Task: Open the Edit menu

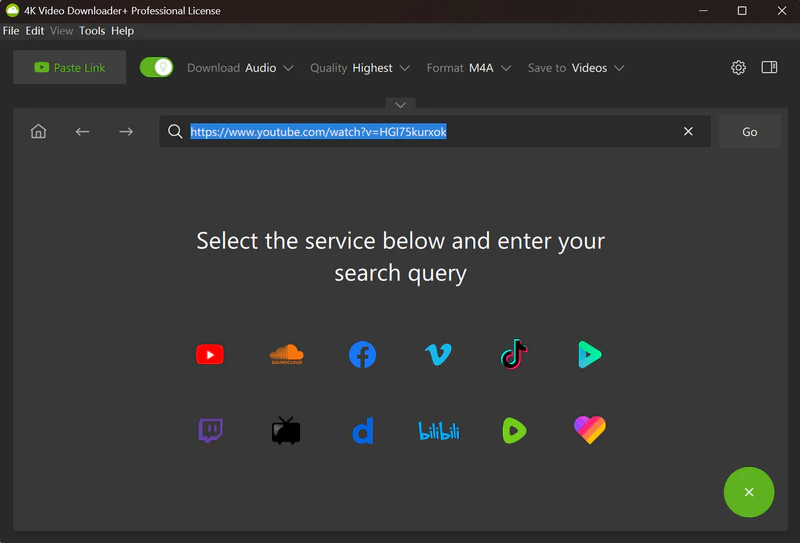Action: tap(35, 31)
